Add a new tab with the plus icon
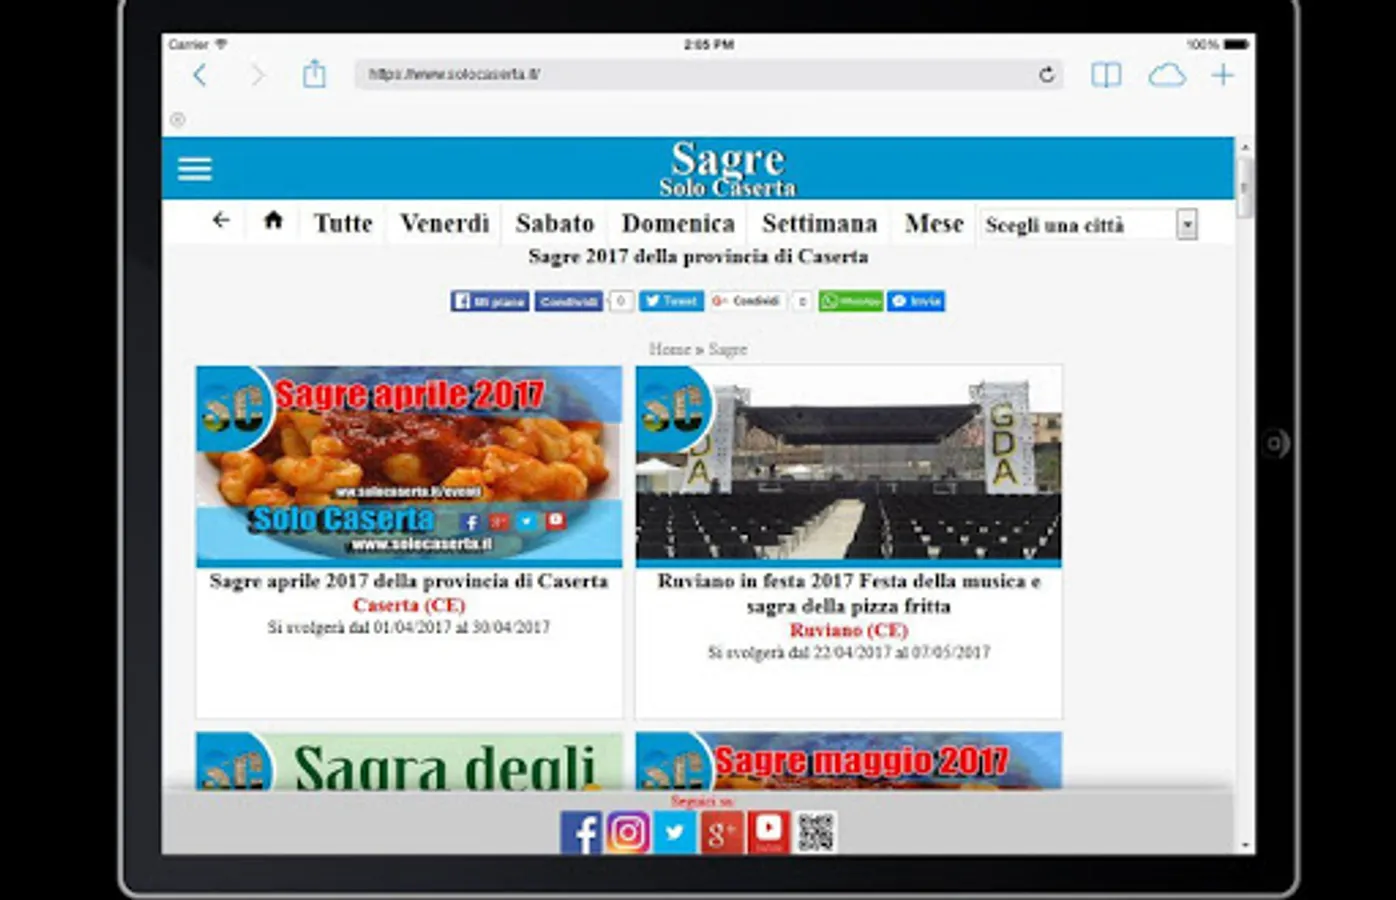 point(1223,75)
